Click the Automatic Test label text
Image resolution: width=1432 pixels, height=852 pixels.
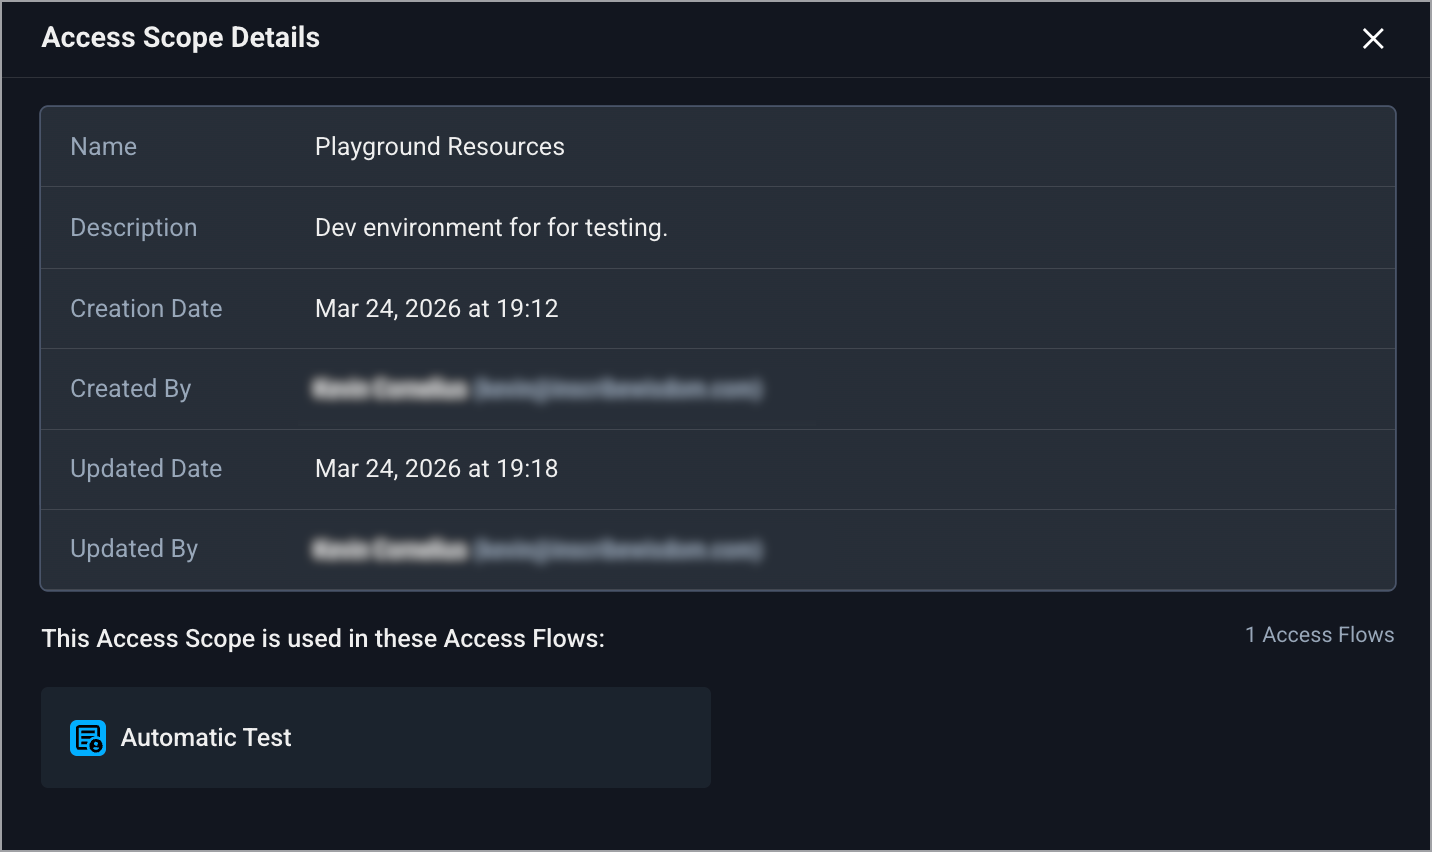(x=206, y=738)
